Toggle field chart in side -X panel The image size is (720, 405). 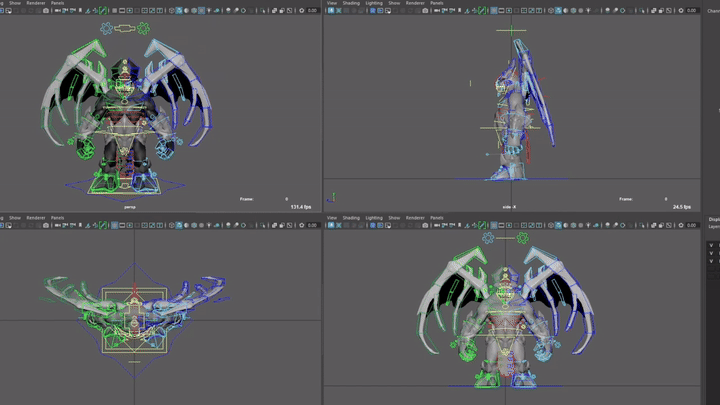[523, 10]
